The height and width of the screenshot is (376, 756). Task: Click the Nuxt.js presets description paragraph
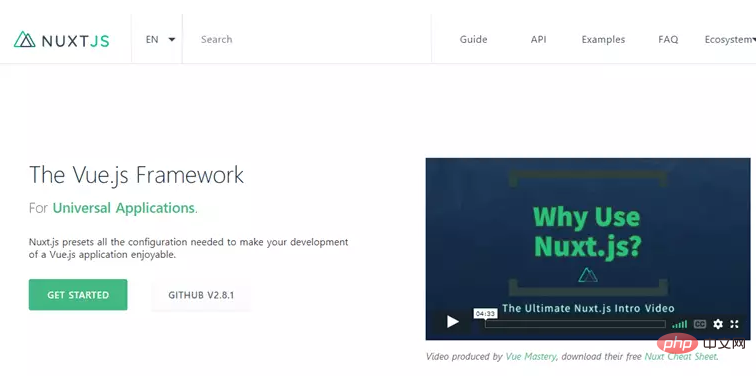coord(188,248)
